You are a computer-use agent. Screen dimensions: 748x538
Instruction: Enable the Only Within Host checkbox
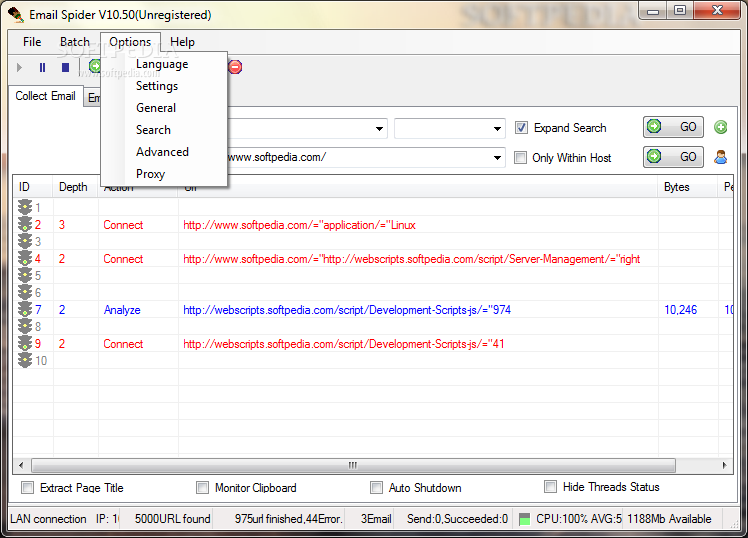pos(520,157)
